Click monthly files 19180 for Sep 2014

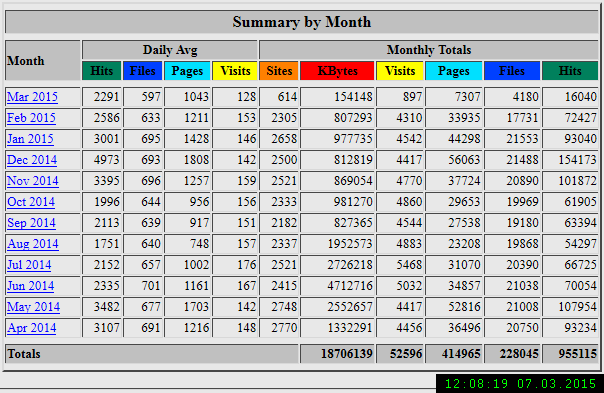tap(522, 223)
